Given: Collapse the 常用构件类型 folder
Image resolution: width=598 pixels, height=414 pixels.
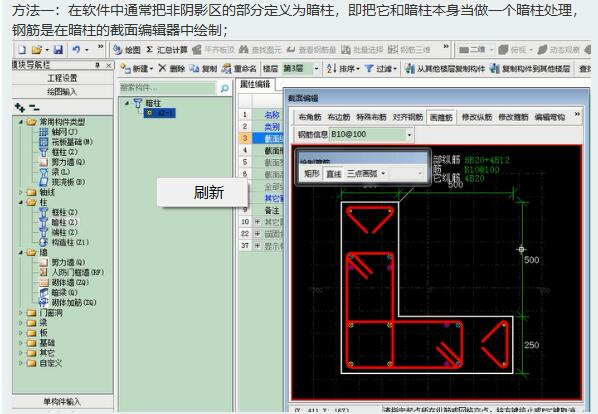Looking at the screenshot, I should pos(21,122).
